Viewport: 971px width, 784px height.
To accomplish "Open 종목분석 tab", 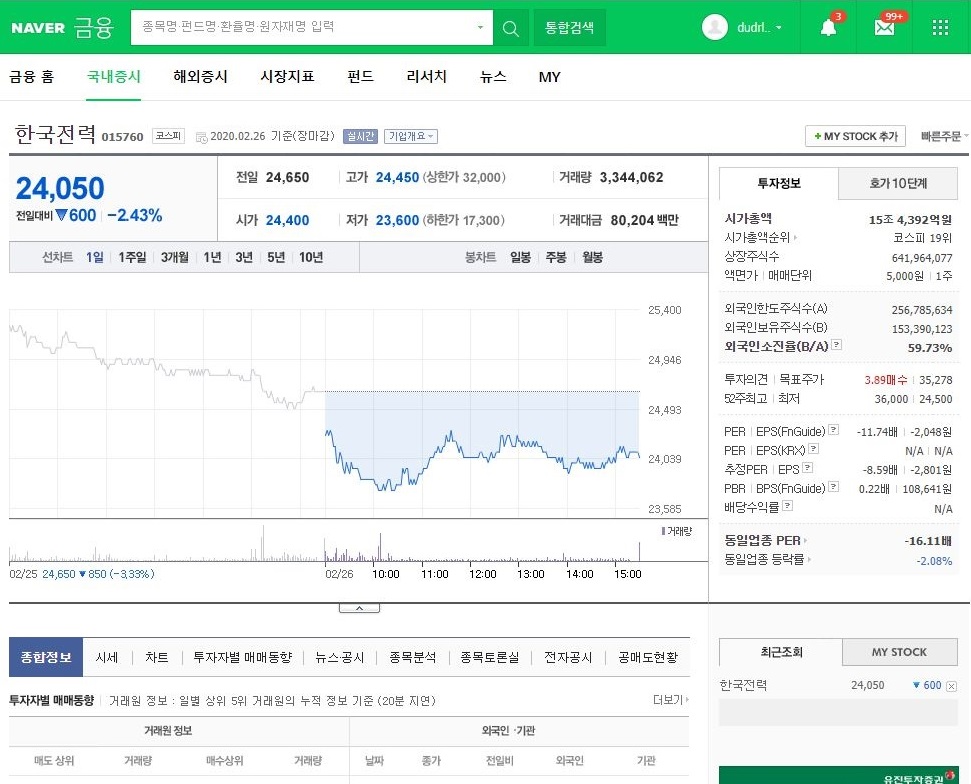I will [412, 658].
